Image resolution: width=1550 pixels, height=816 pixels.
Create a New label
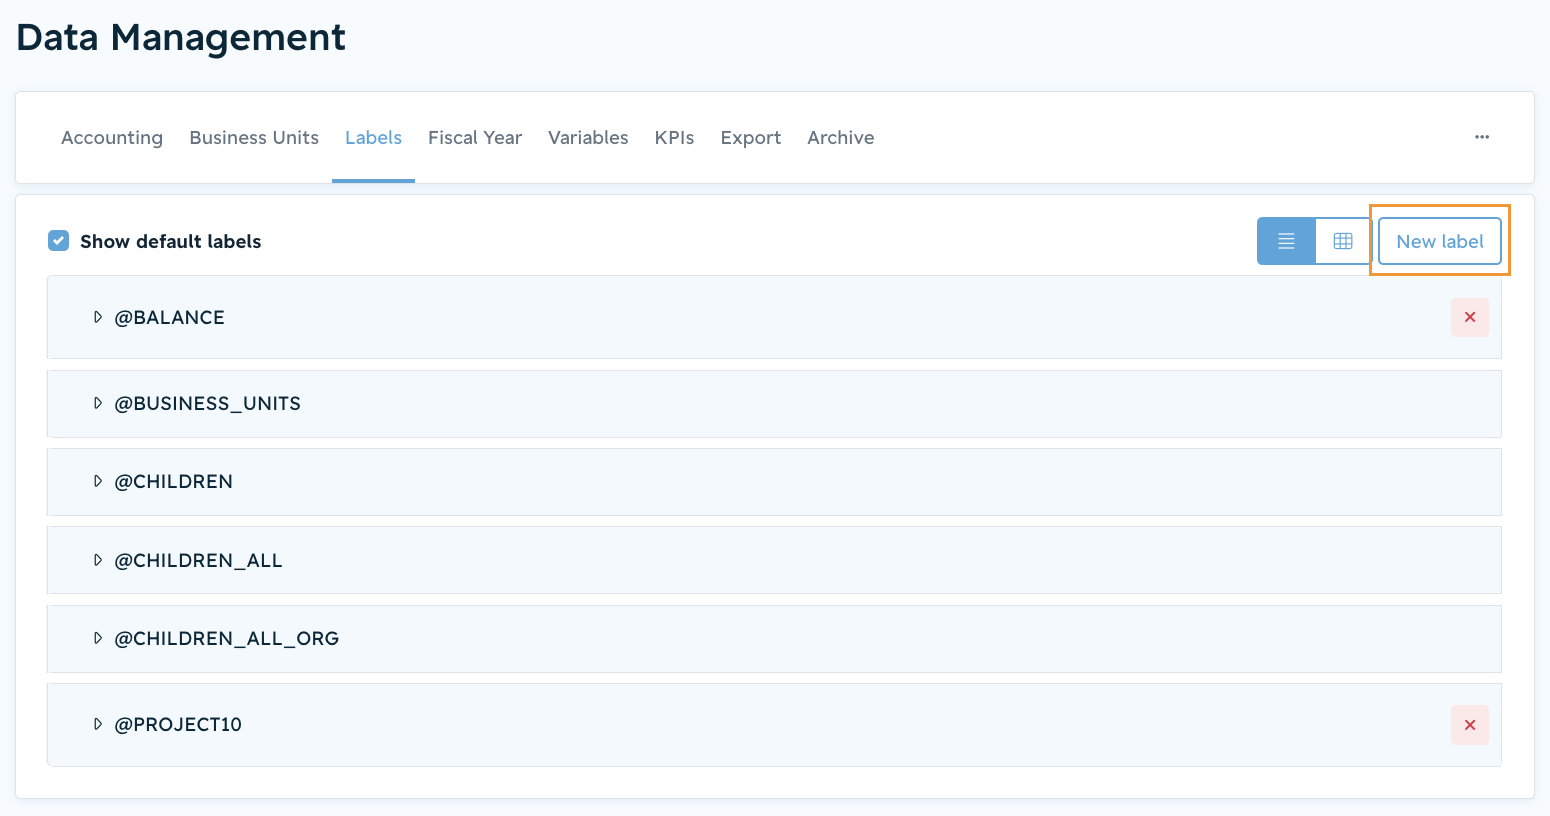pos(1440,241)
